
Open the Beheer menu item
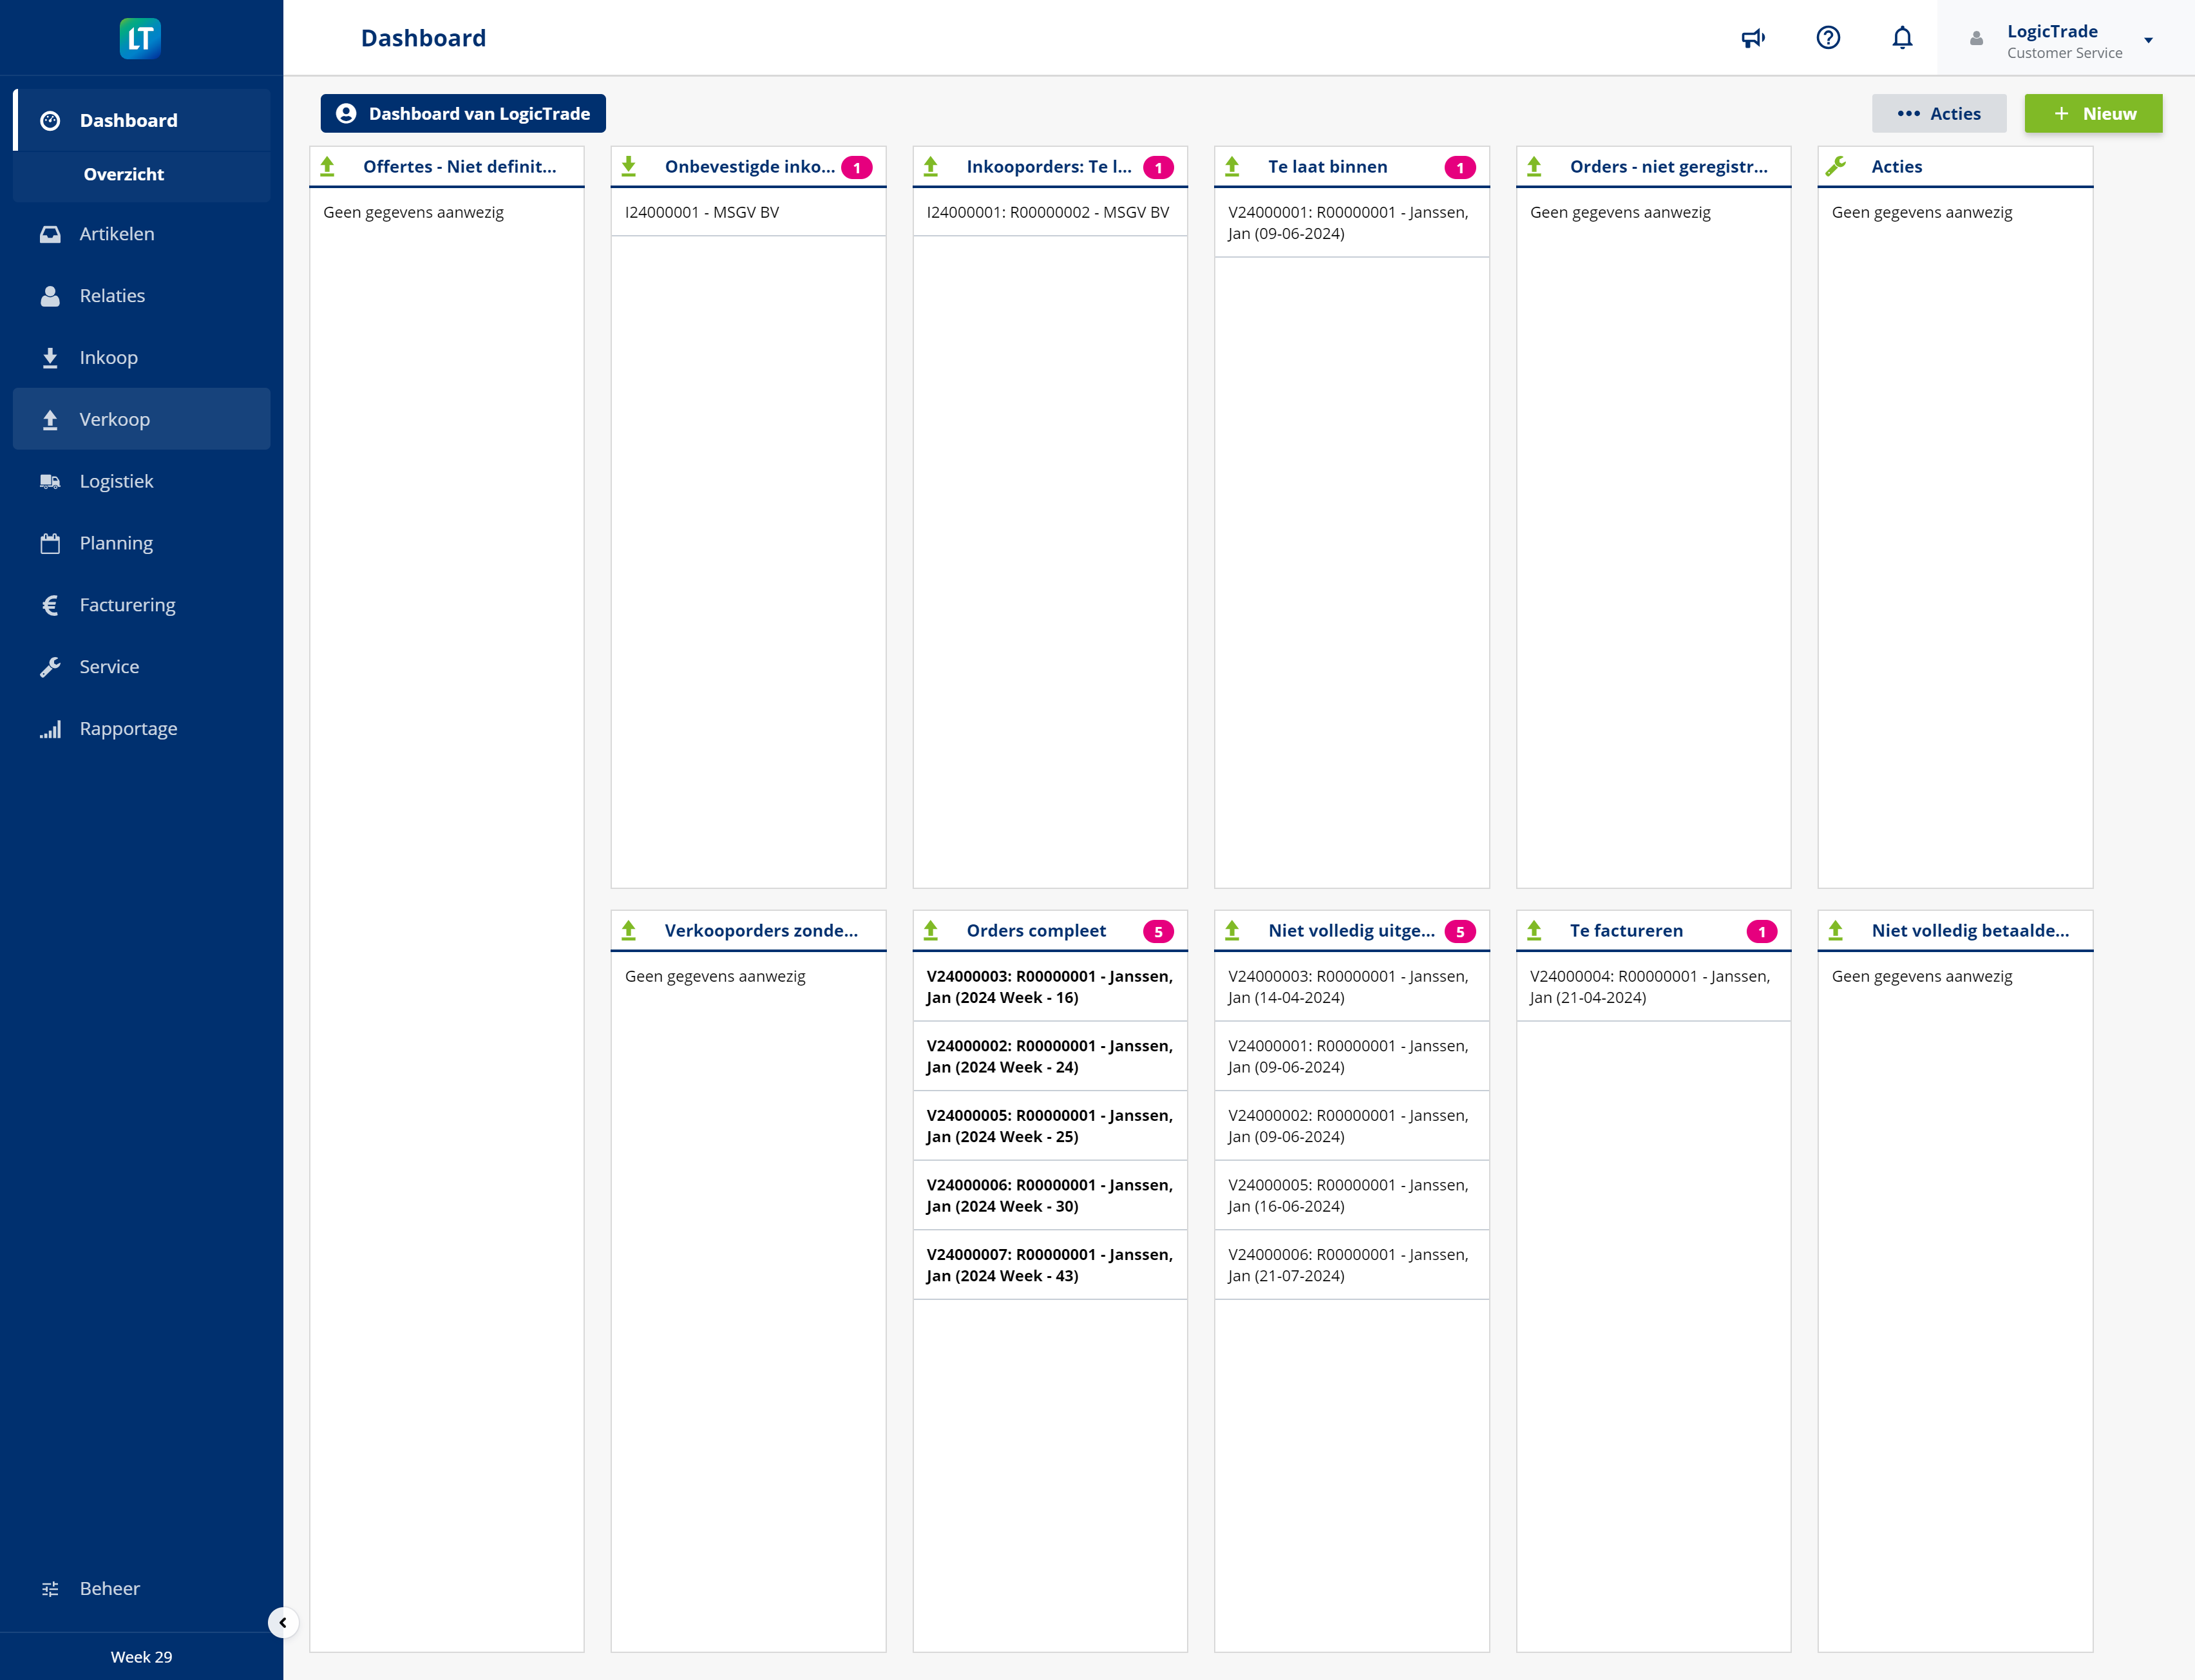click(x=142, y=1589)
